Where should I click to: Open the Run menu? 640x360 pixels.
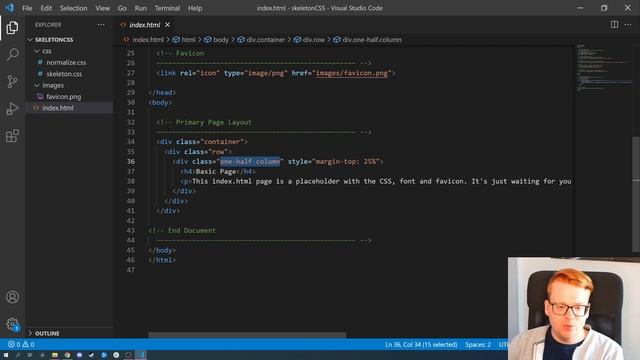coord(140,8)
